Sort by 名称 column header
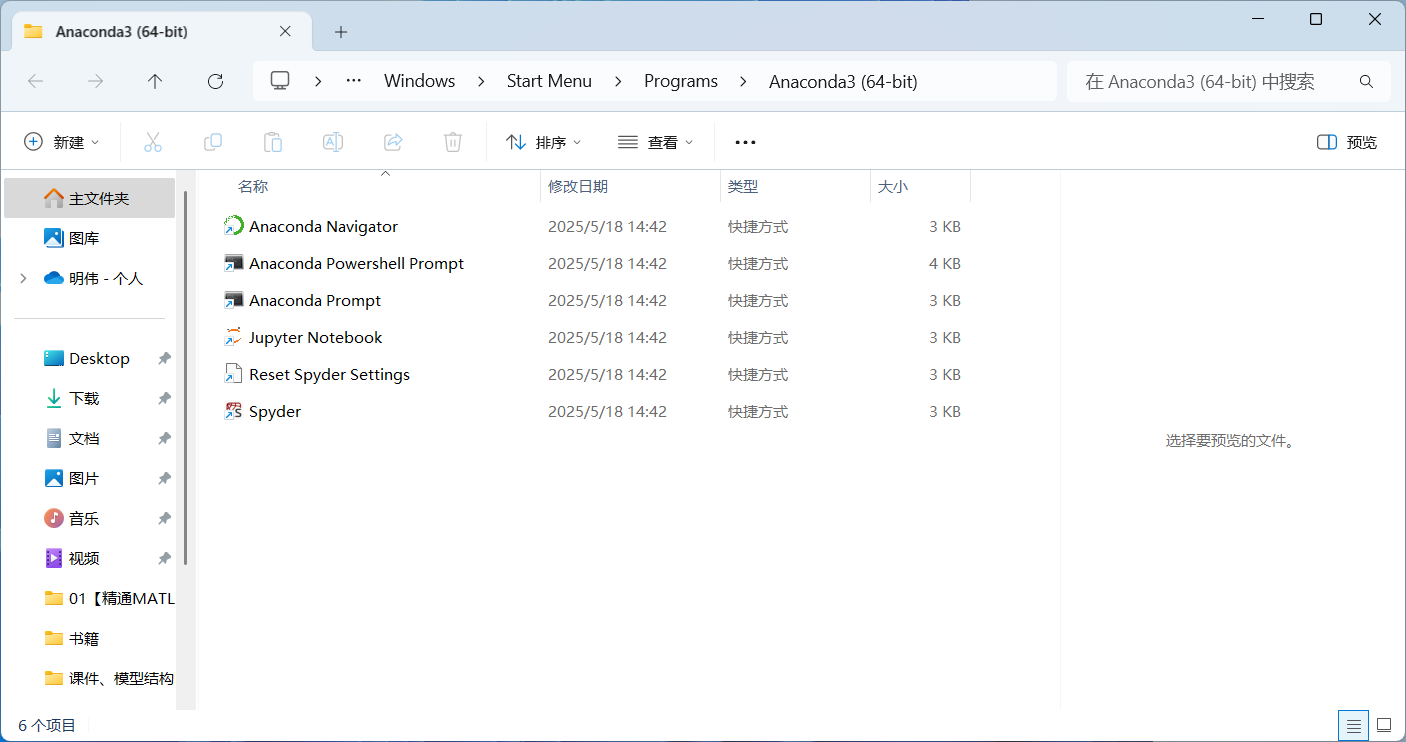Screen dimensions: 1406x742 coord(253,186)
